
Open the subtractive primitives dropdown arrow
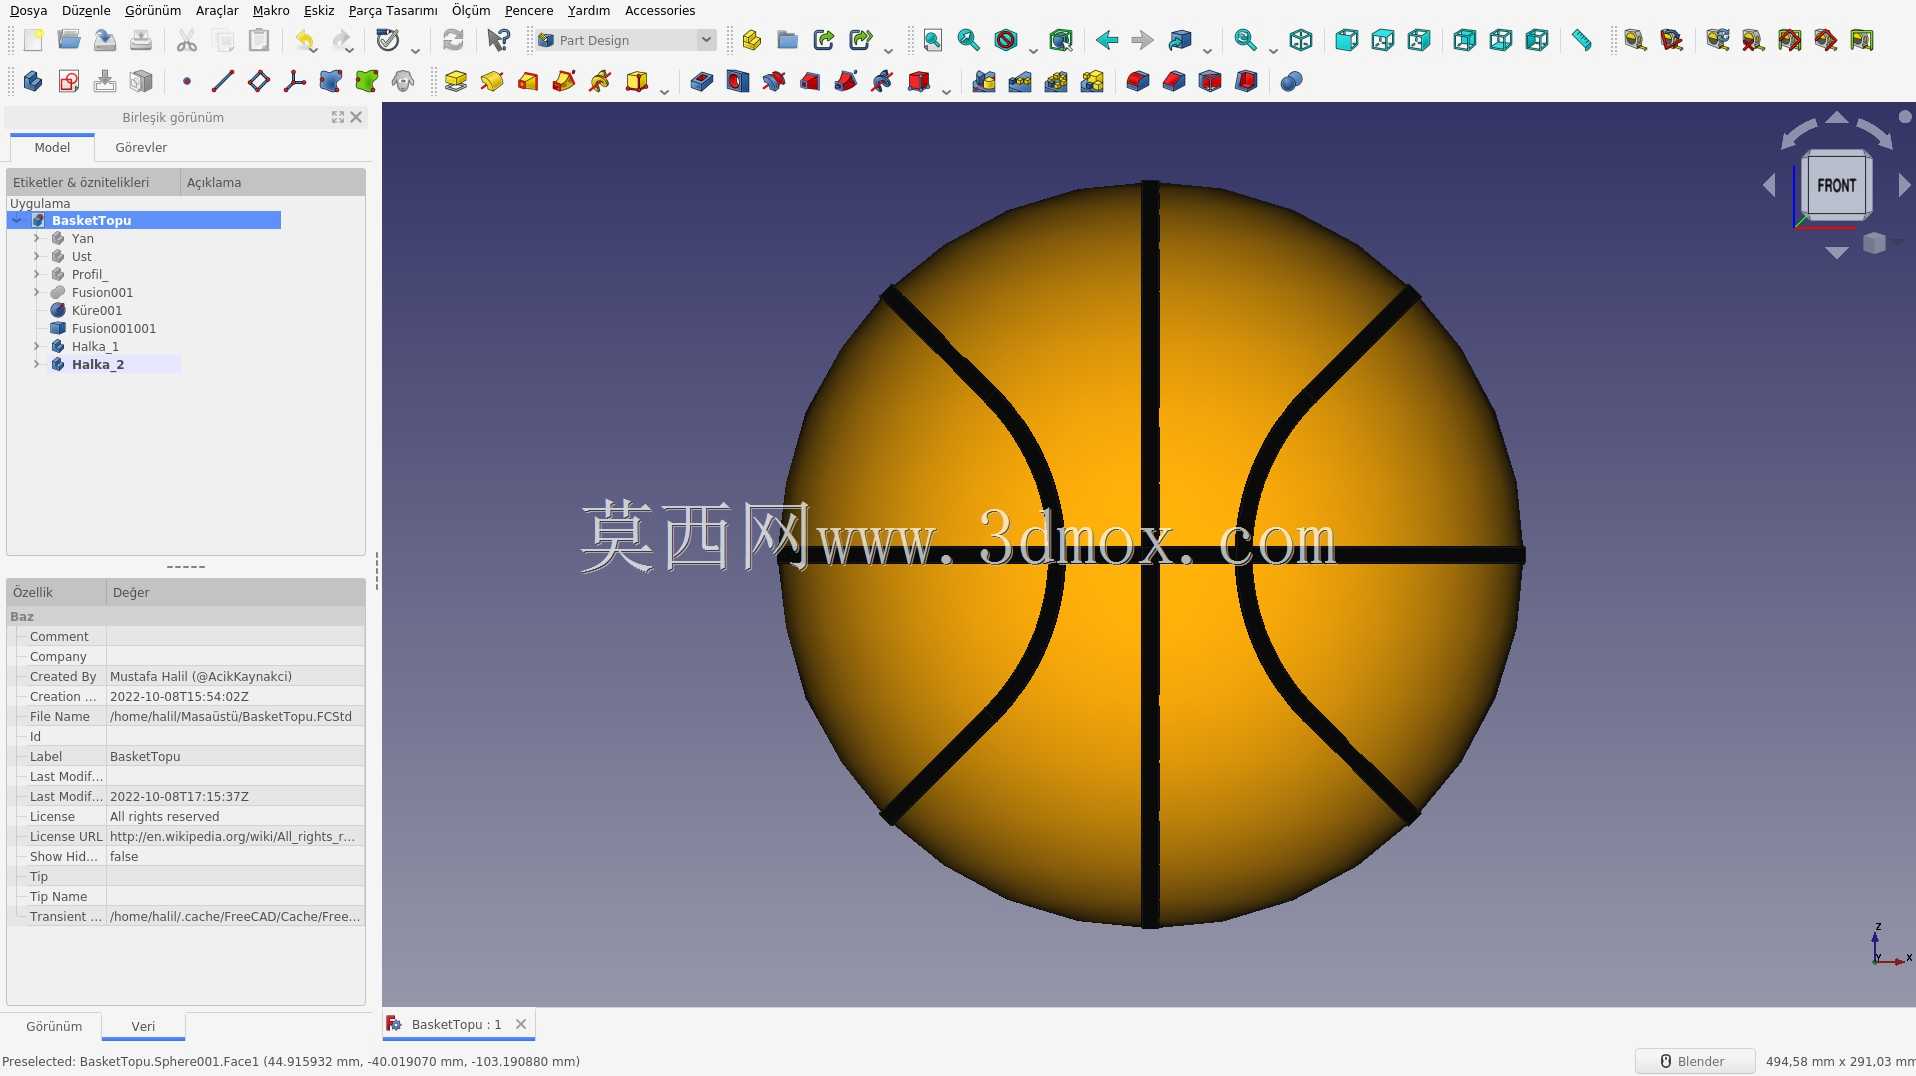tap(946, 90)
